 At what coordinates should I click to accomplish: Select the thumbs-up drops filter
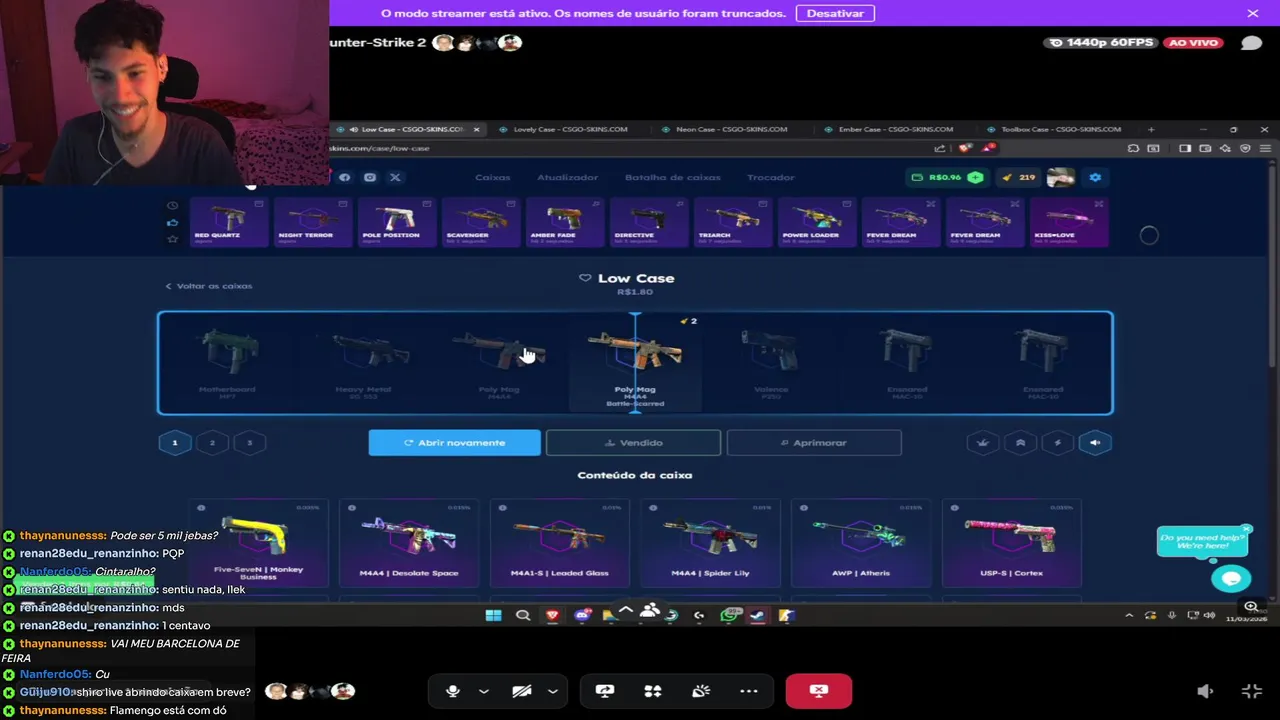click(x=172, y=222)
